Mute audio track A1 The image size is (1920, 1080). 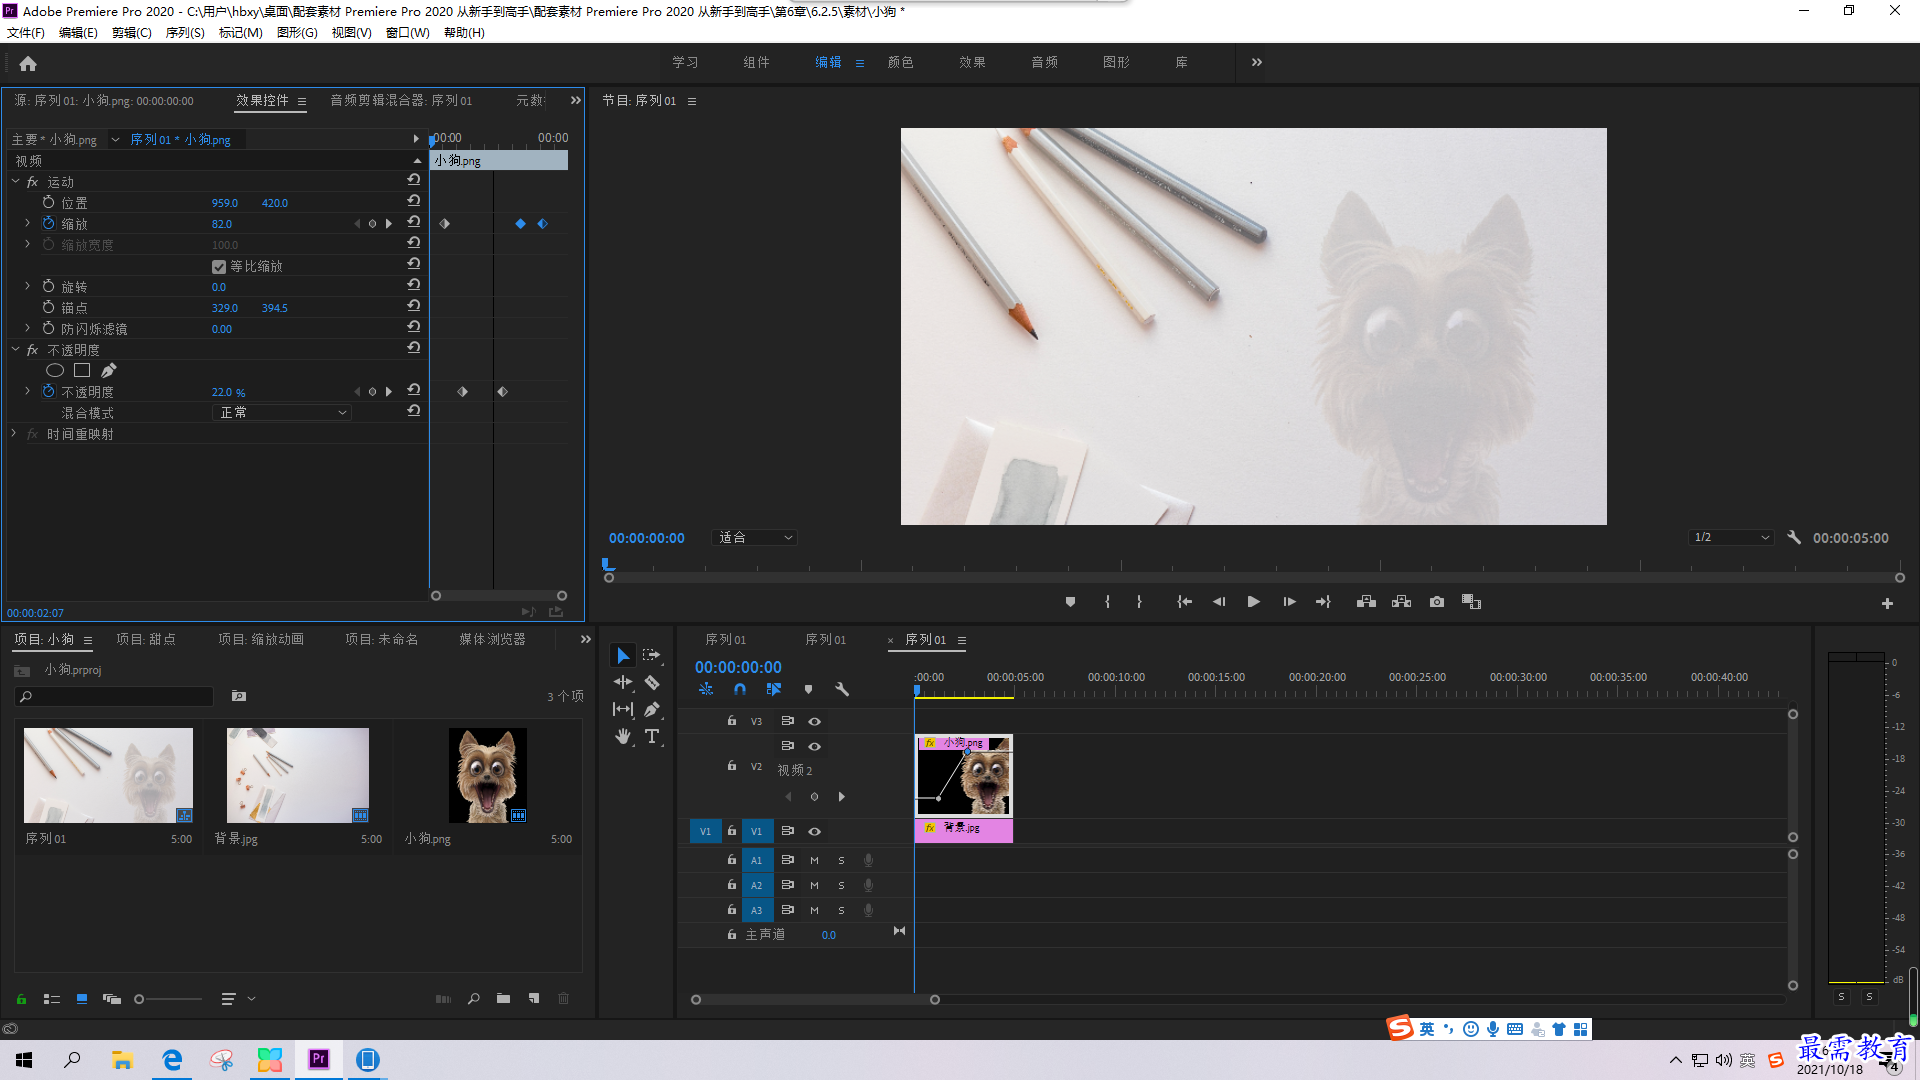click(x=814, y=860)
